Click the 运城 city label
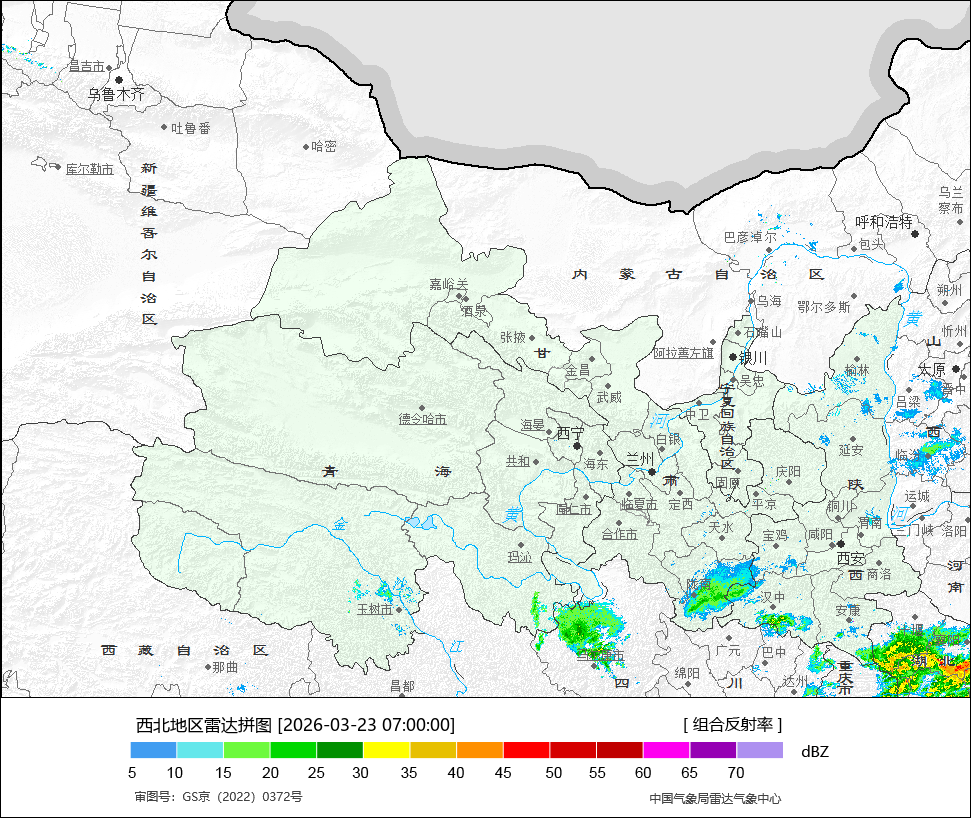The width and height of the screenshot is (971, 818). tap(917, 497)
